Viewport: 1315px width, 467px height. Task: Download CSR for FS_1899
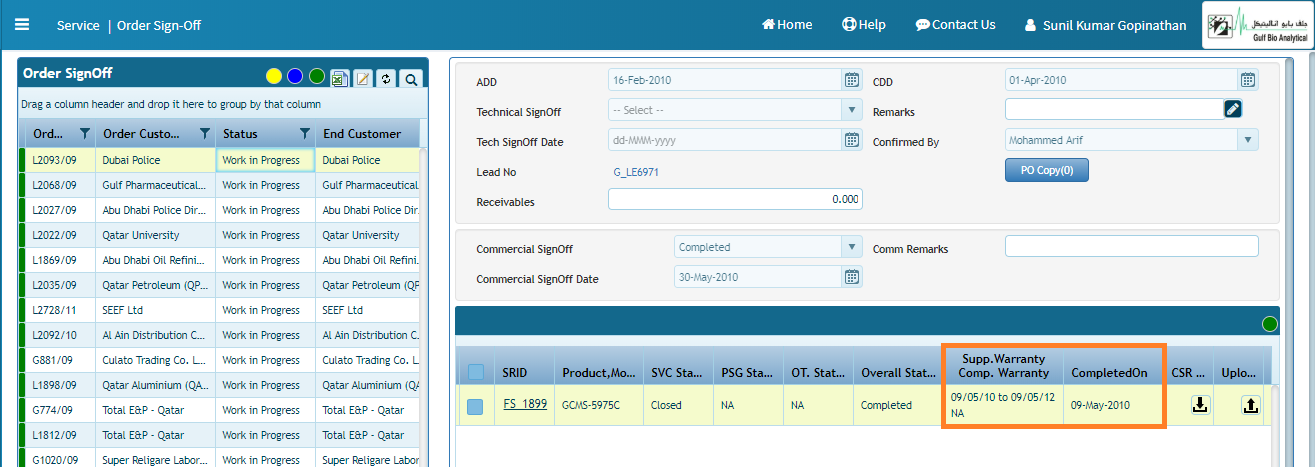click(x=1200, y=405)
